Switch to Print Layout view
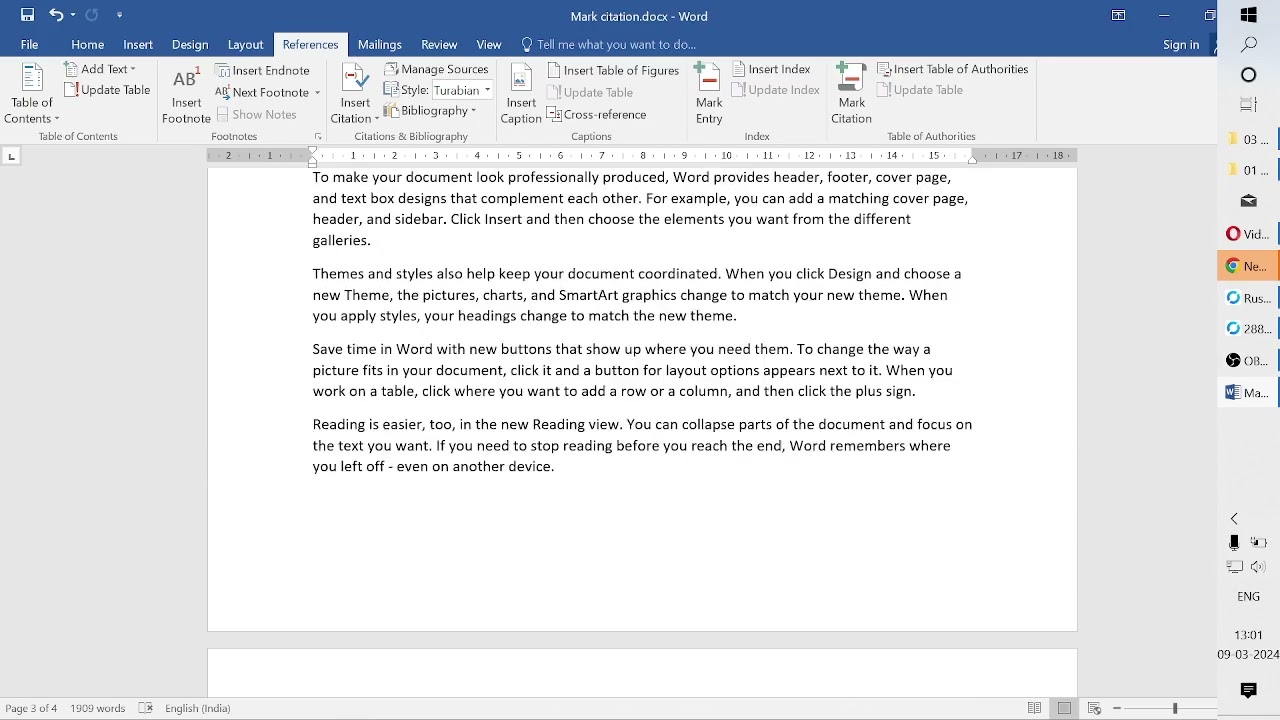1280x720 pixels. tap(1064, 708)
